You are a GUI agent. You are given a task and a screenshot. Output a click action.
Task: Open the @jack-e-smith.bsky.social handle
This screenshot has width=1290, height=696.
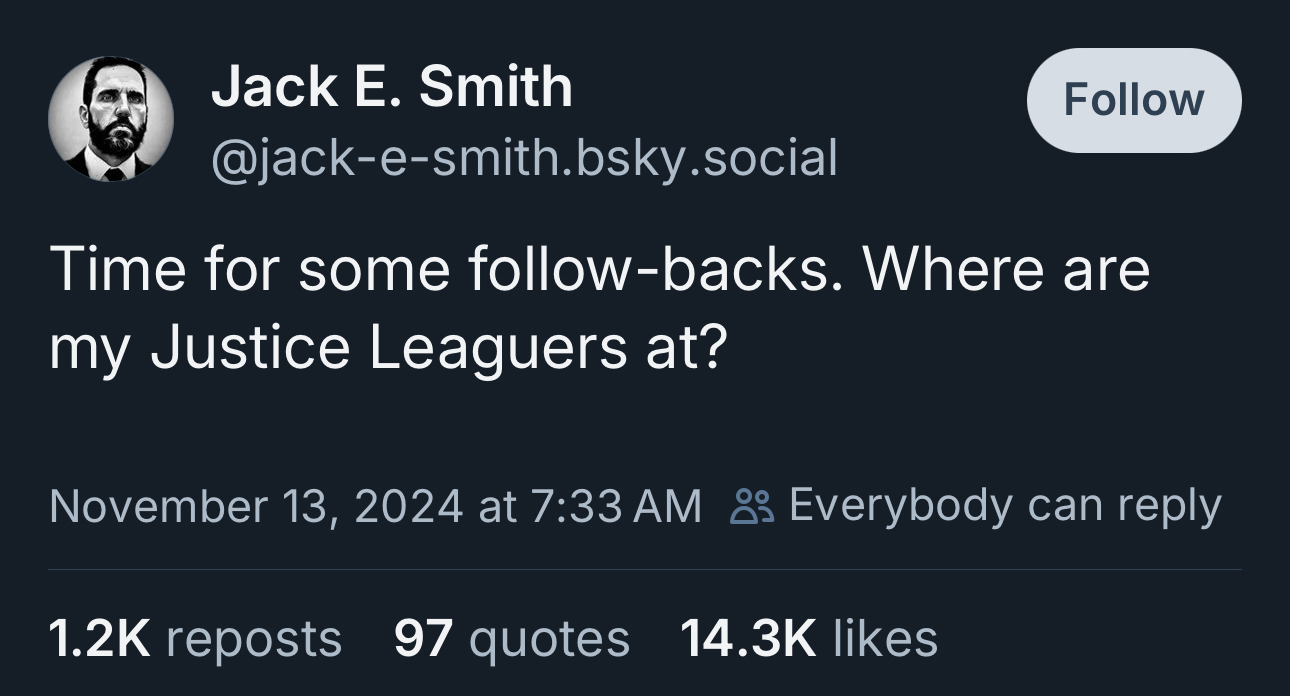pos(523,157)
